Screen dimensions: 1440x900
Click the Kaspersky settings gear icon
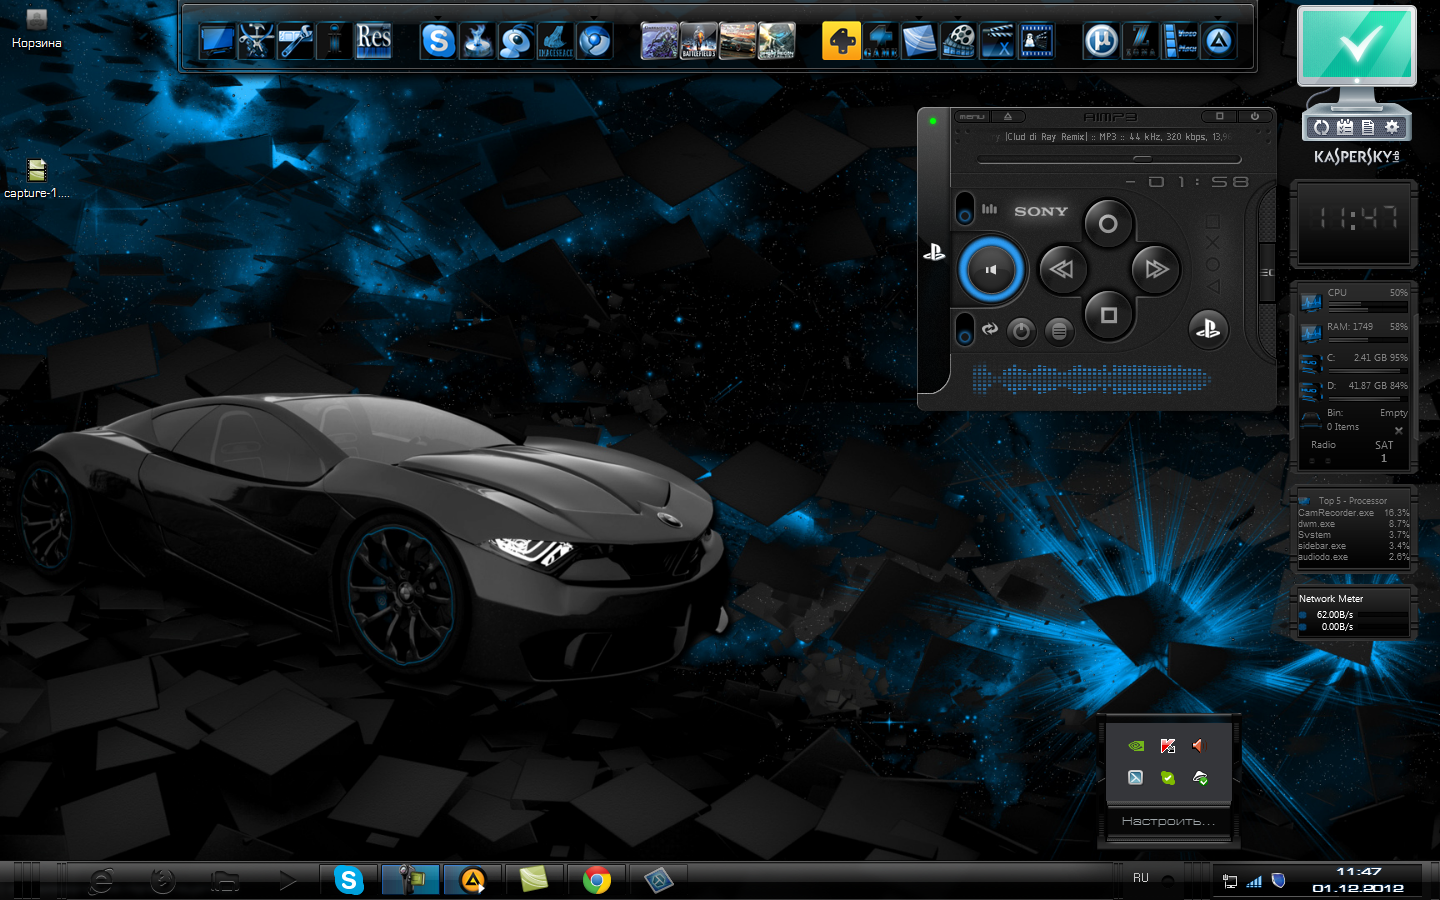tap(1392, 127)
